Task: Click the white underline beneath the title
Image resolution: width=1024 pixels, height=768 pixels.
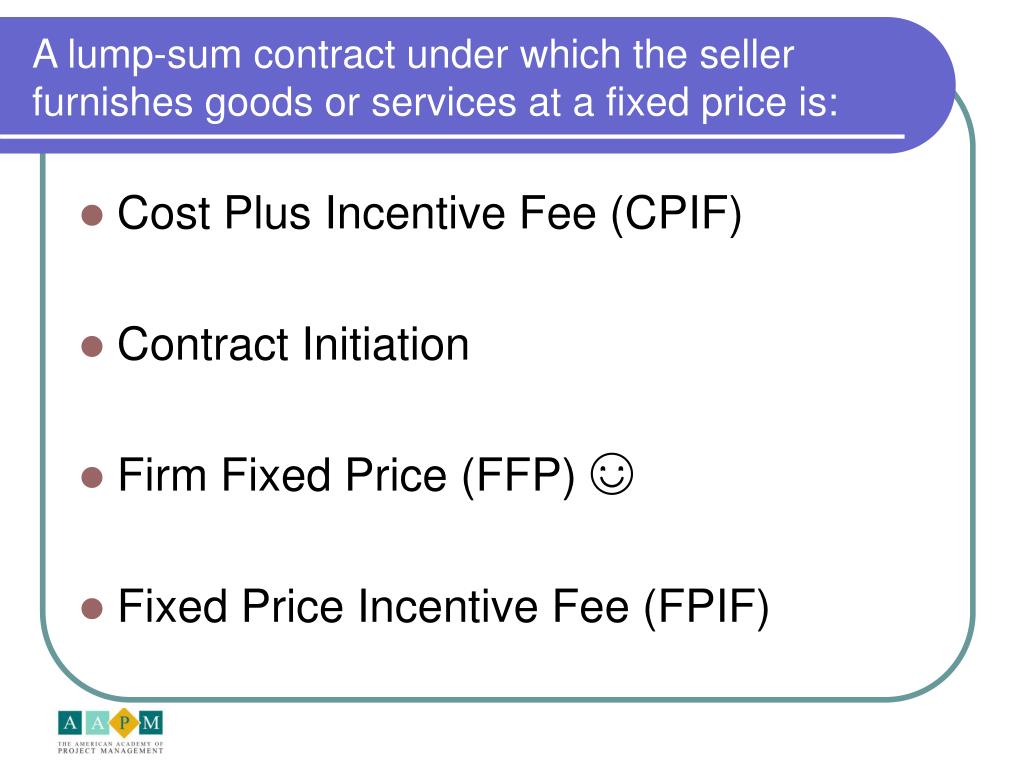Action: coord(452,136)
